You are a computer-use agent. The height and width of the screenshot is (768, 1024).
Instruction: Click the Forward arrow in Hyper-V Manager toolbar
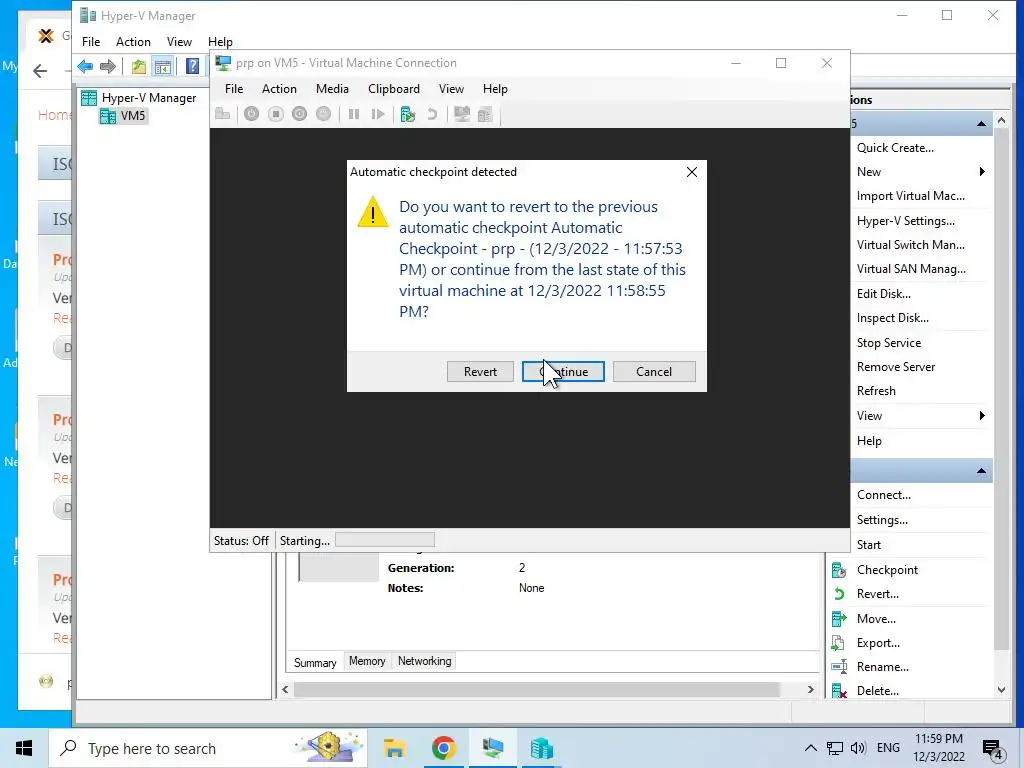(x=108, y=66)
